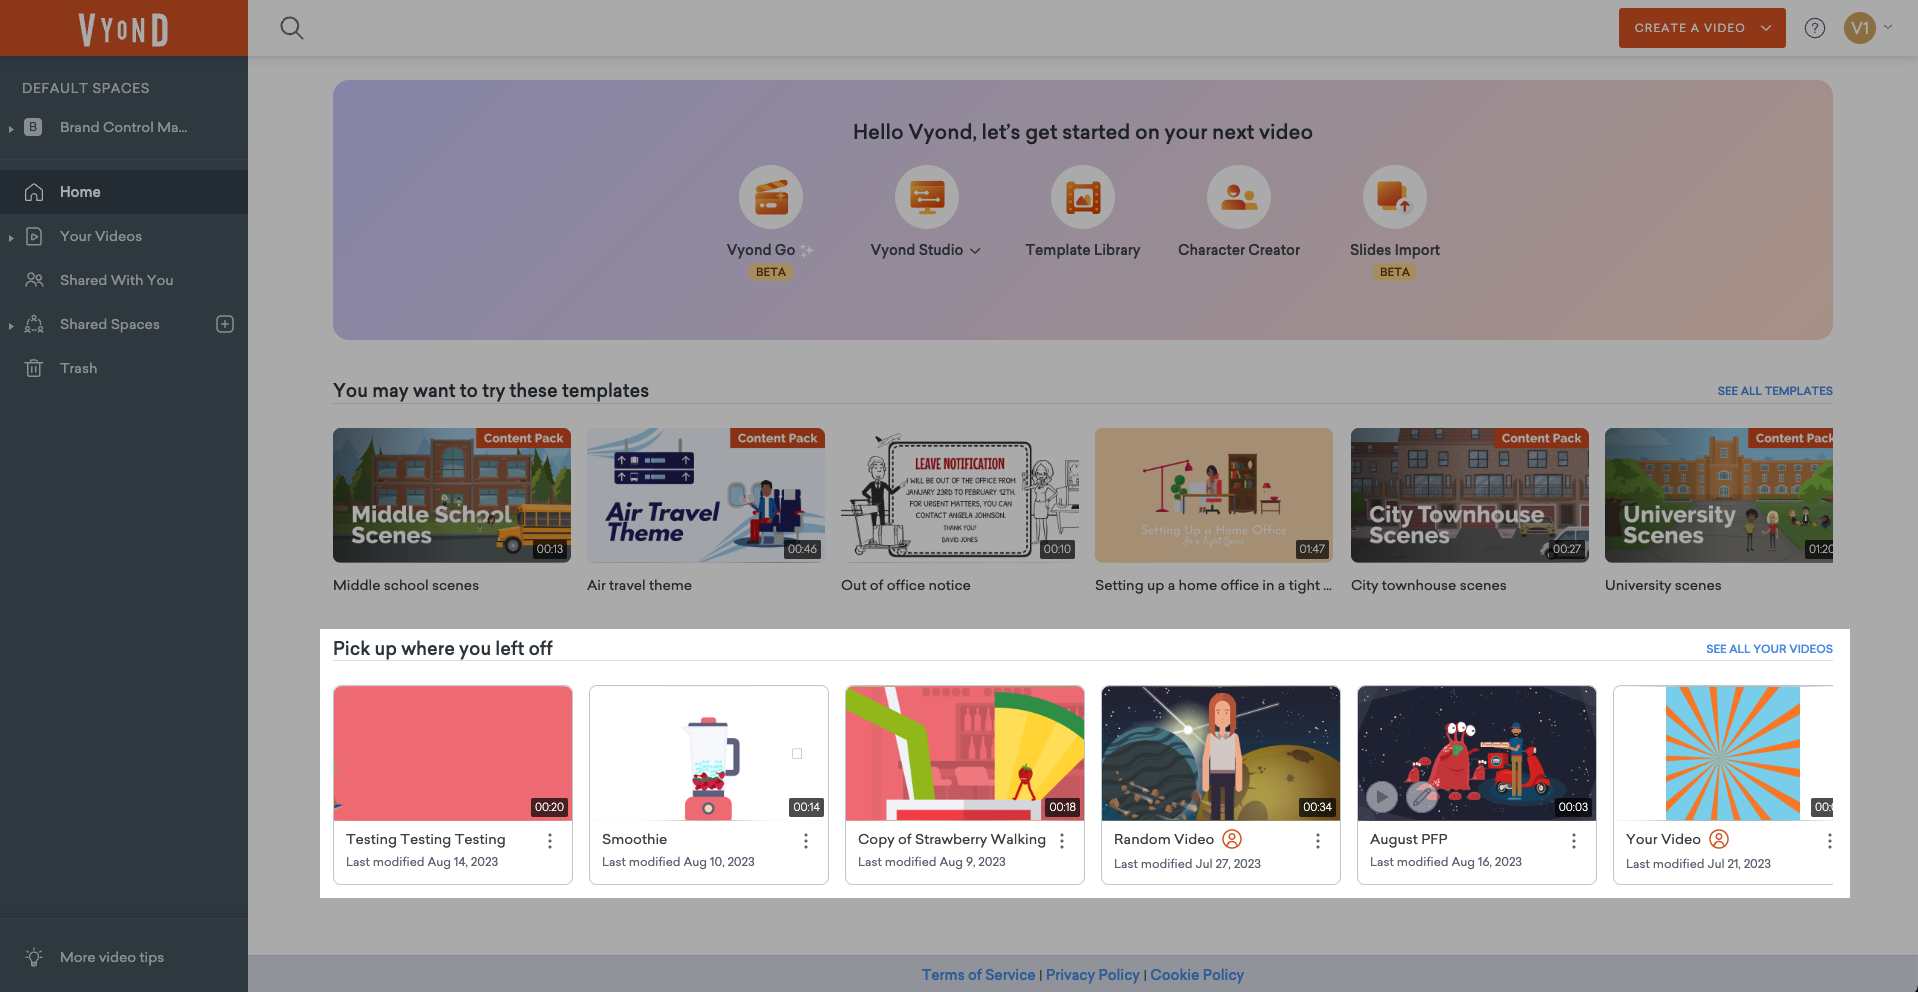The image size is (1918, 992).
Task: Expand the Shared Spaces tree arrow
Action: 11,325
